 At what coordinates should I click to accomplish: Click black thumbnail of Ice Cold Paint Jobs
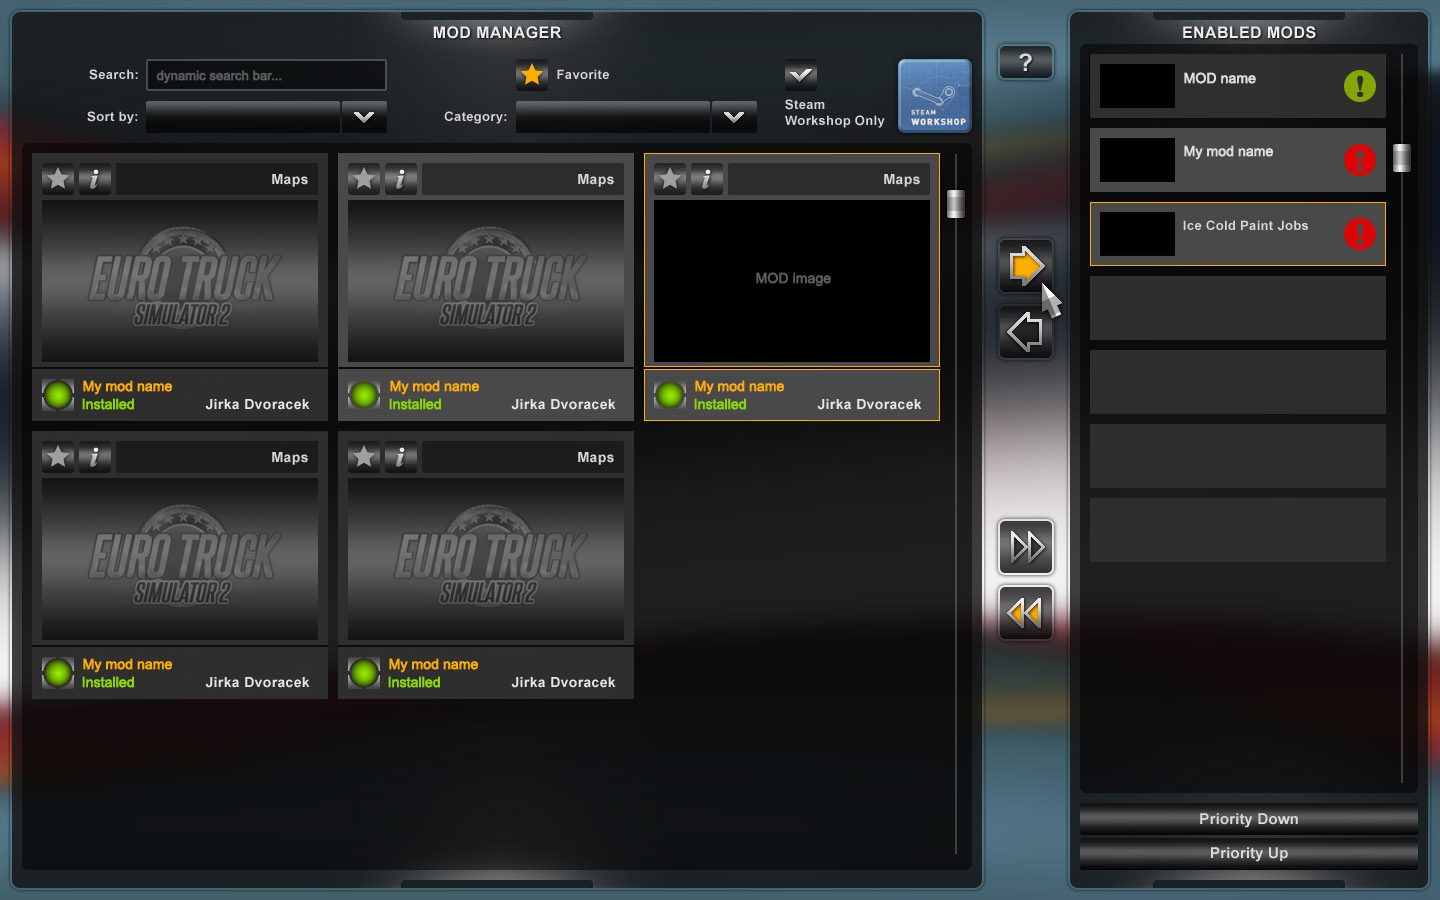pos(1137,234)
